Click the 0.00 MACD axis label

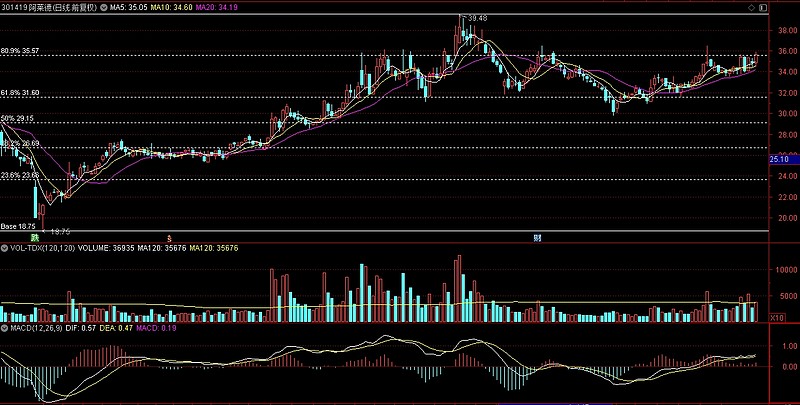tap(790, 366)
